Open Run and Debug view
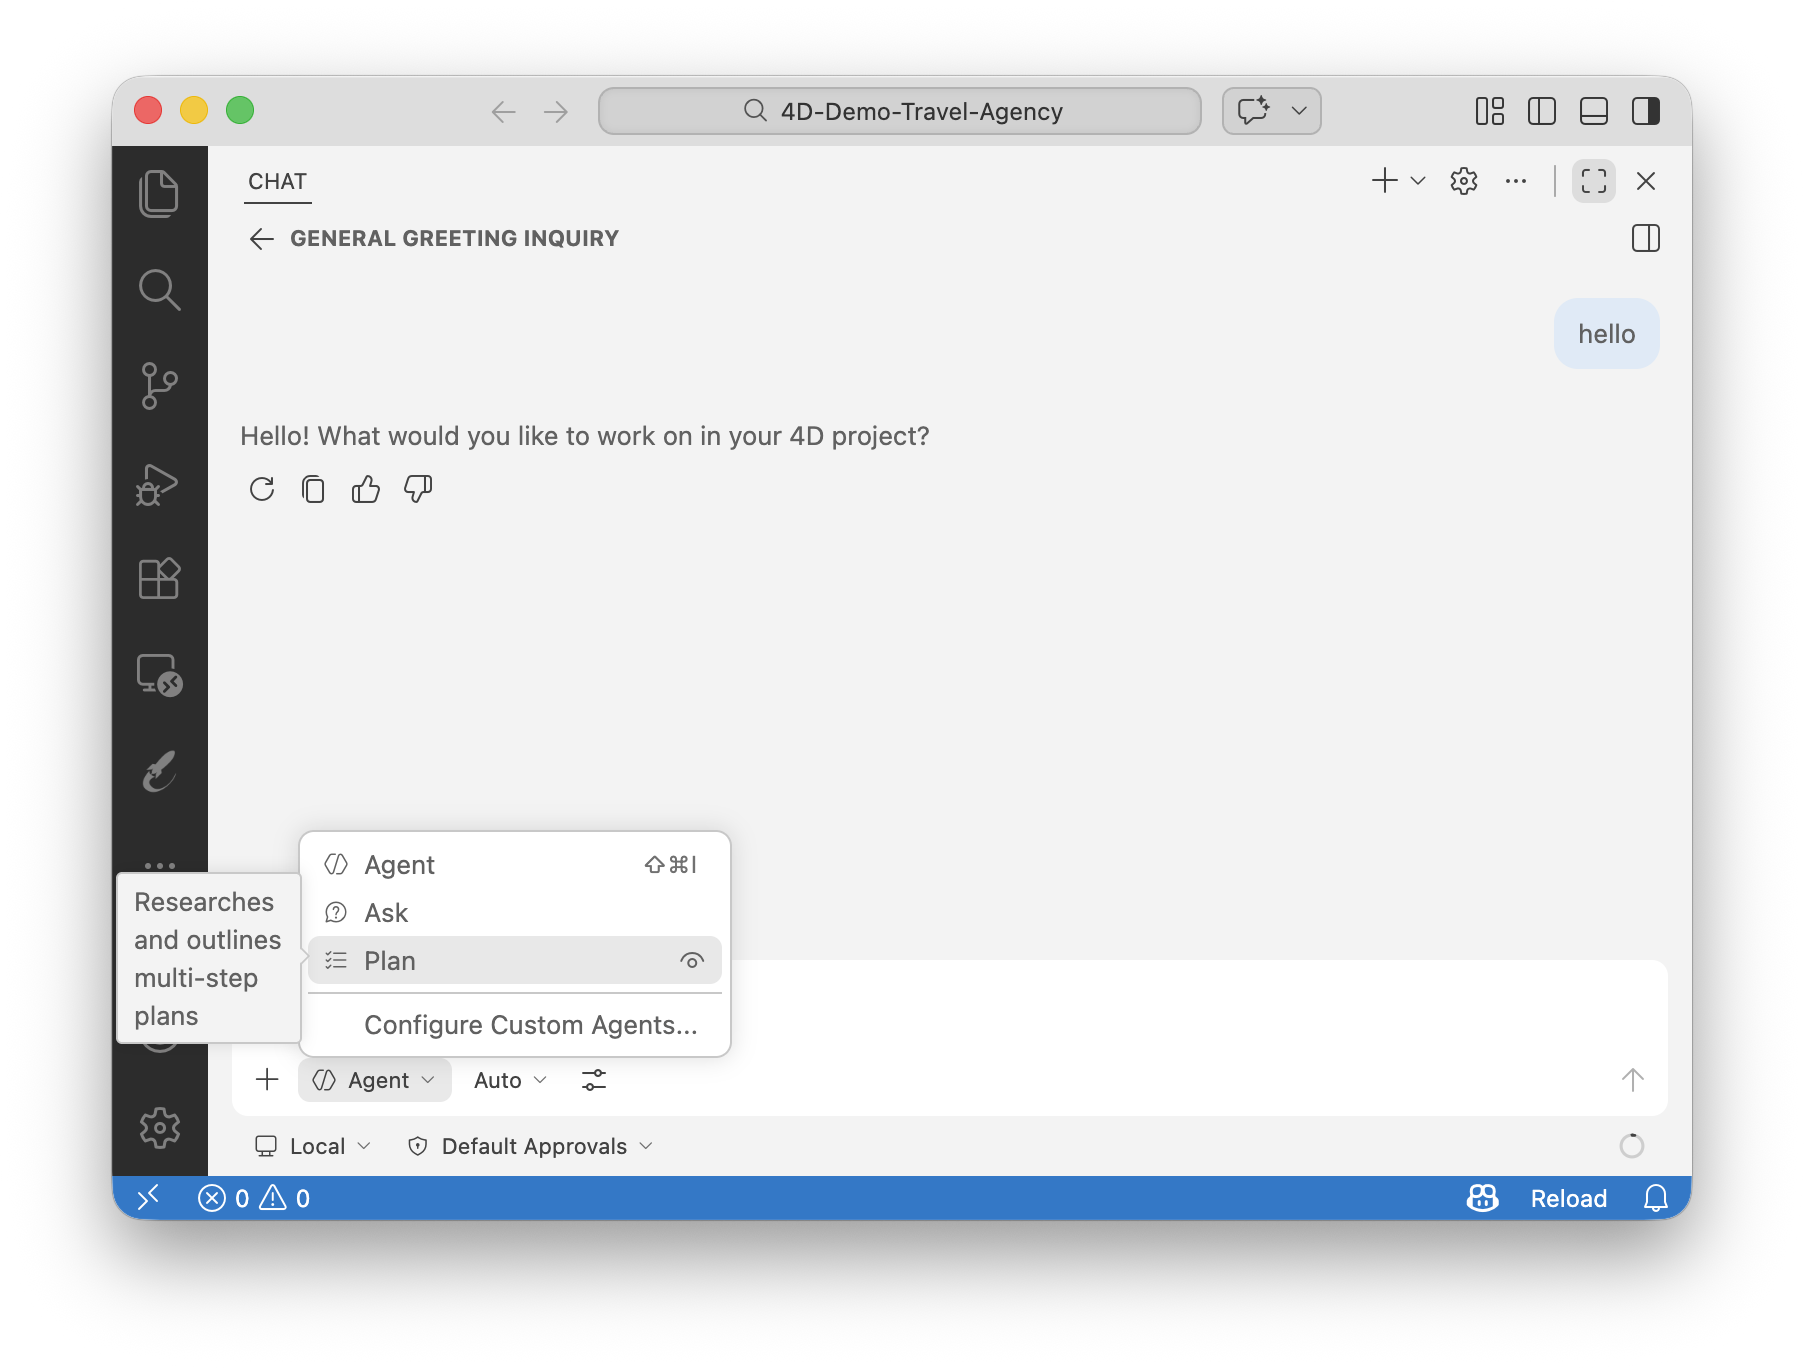The width and height of the screenshot is (1804, 1368). [x=159, y=484]
